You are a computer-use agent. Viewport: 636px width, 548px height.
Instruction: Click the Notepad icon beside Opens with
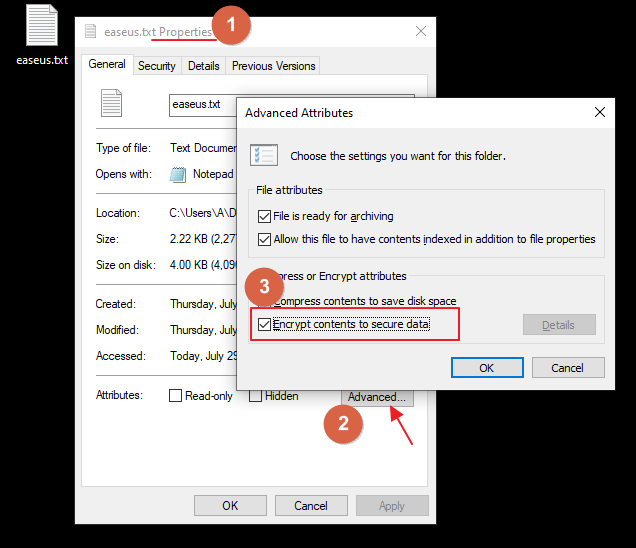point(178,174)
